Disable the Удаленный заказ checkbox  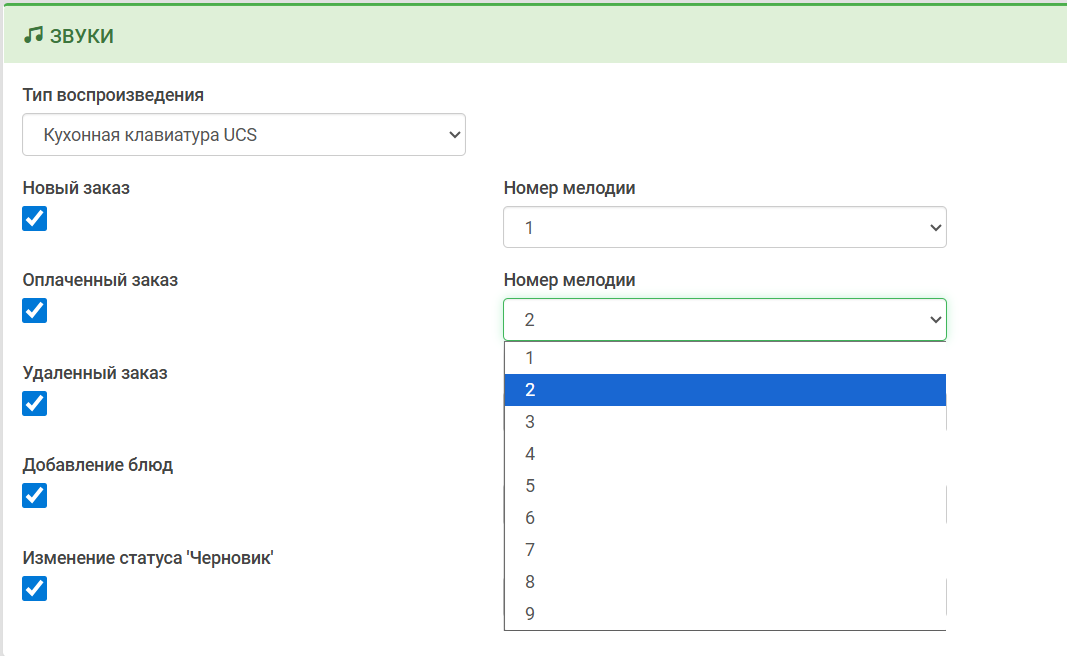(x=35, y=403)
